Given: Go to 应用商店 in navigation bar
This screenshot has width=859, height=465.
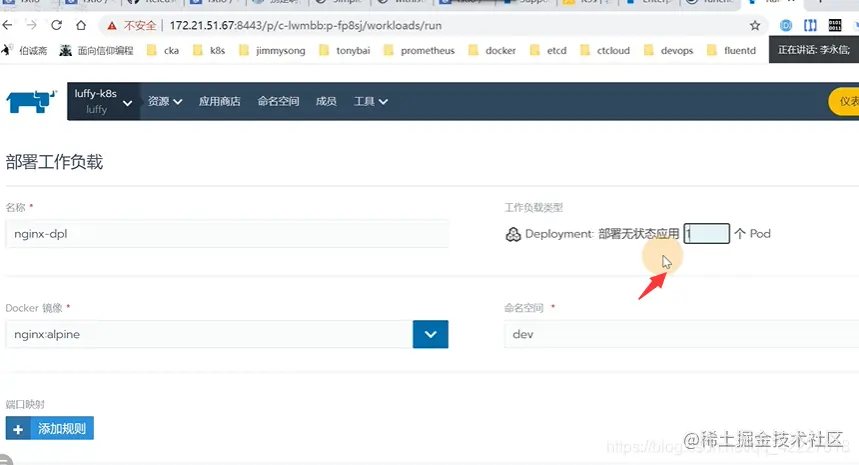Looking at the screenshot, I should pyautogui.click(x=220, y=101).
